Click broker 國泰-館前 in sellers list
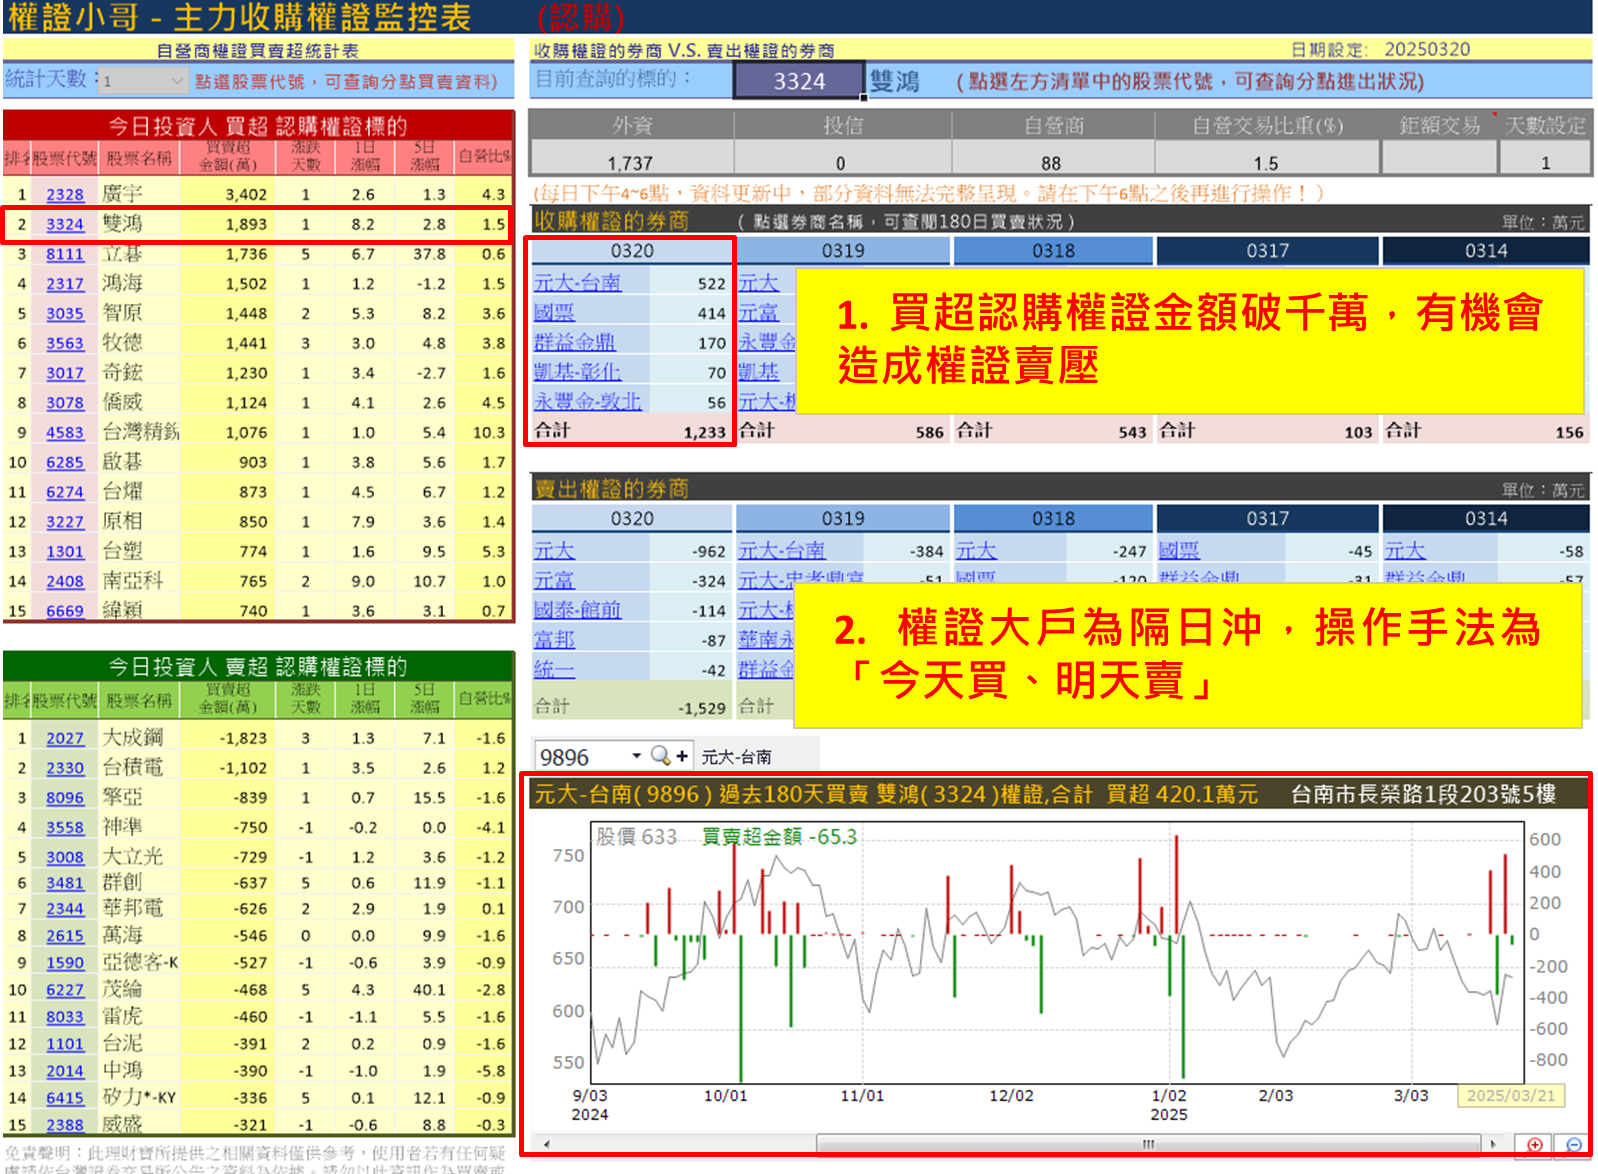This screenshot has width=1598, height=1174. [x=577, y=610]
